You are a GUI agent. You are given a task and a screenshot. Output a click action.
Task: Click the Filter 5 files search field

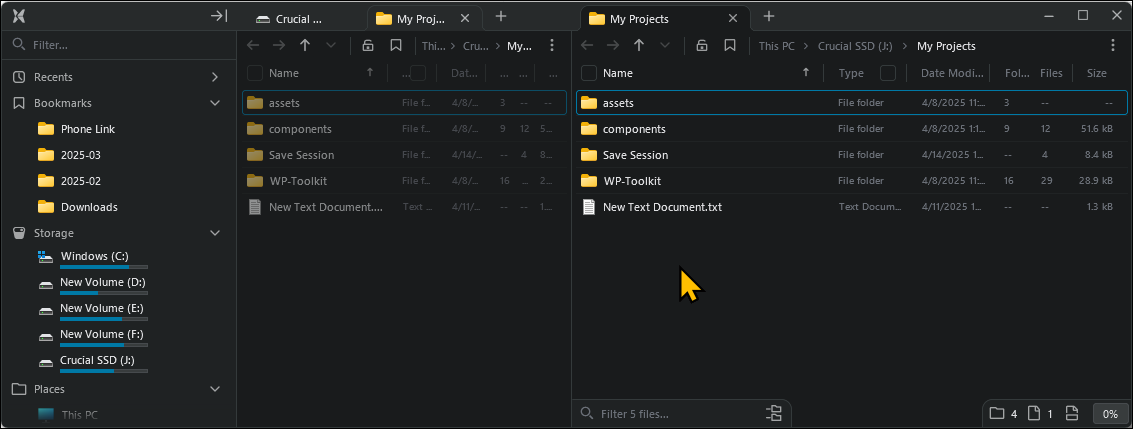[670, 413]
